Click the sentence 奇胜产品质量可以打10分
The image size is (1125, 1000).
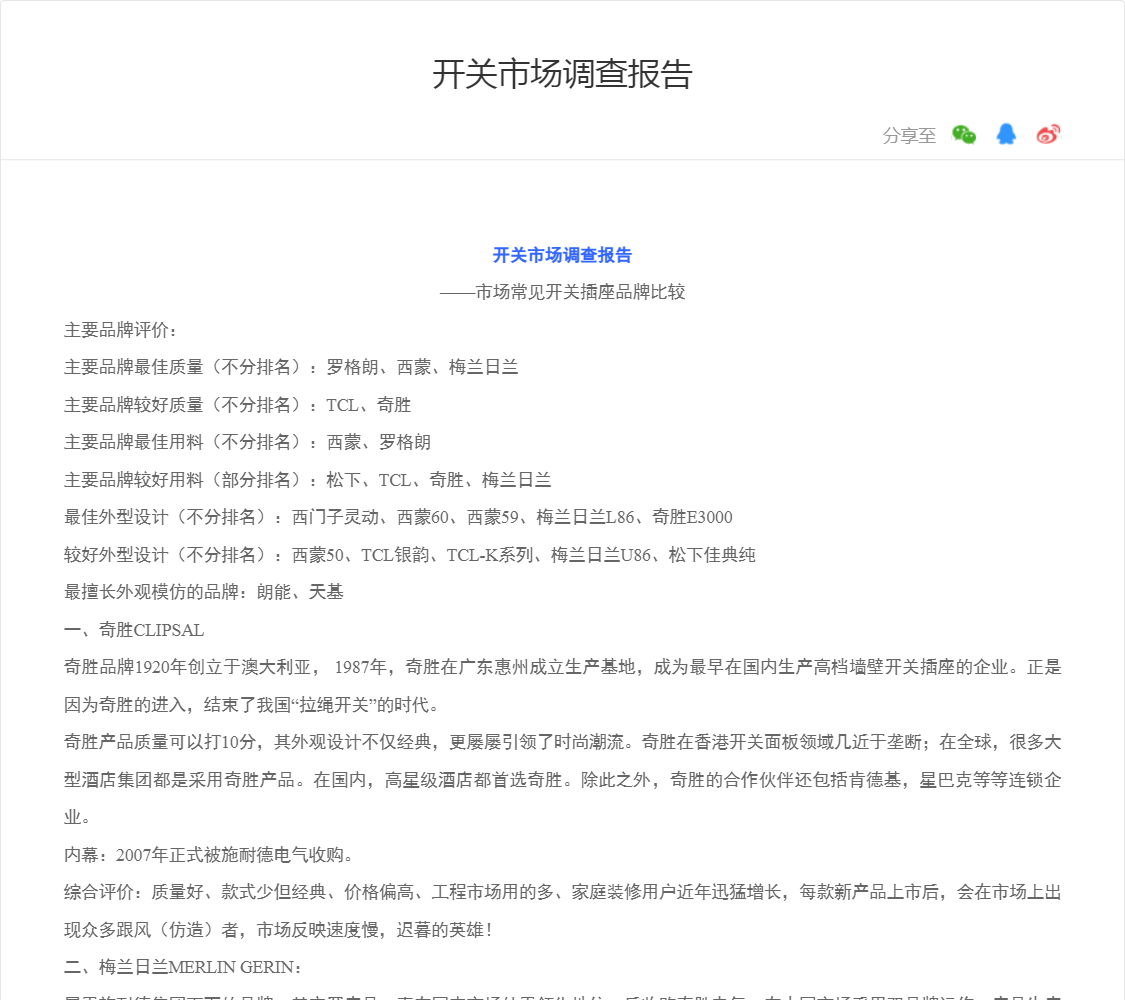point(160,742)
